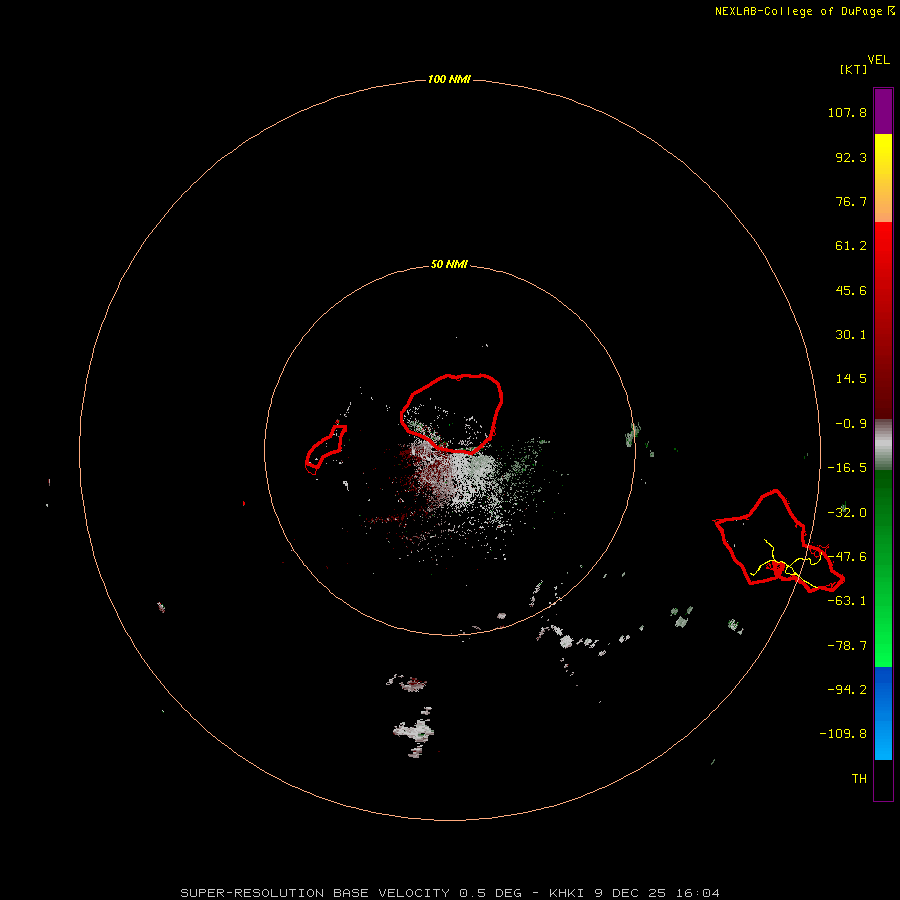Select the -47.6 velocity scale value

(847, 557)
